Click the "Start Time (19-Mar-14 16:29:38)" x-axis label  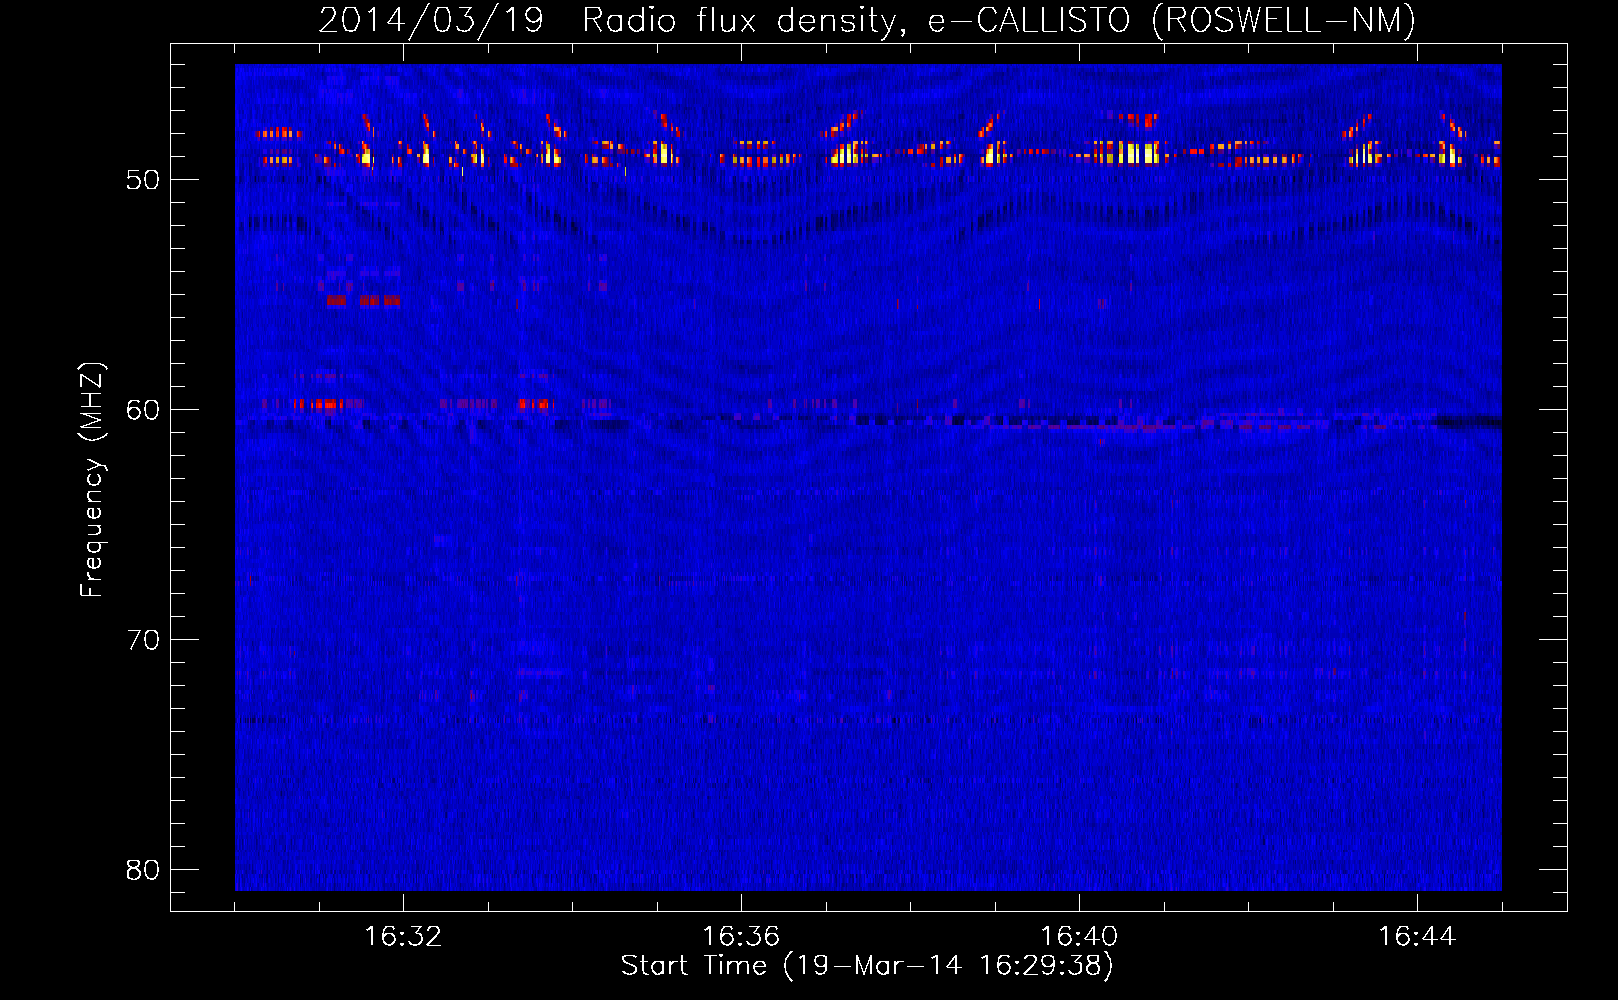point(867,966)
